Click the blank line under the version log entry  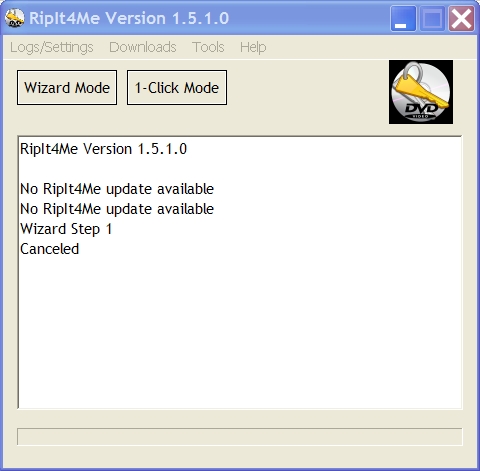tap(240, 169)
